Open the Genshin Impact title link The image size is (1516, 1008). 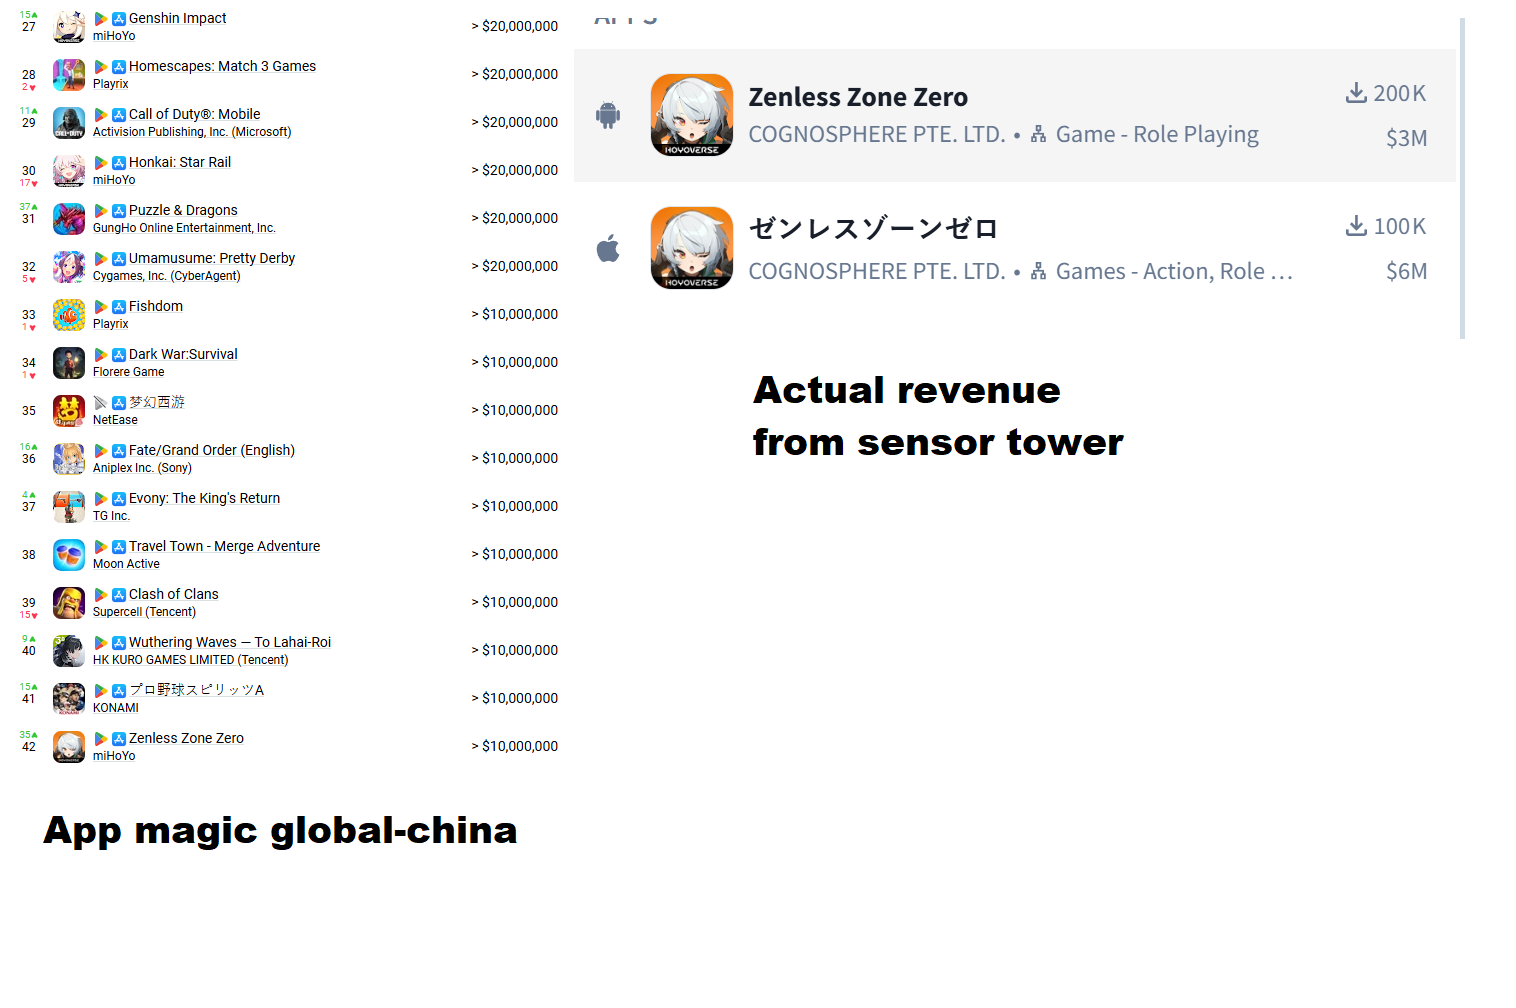tap(178, 19)
